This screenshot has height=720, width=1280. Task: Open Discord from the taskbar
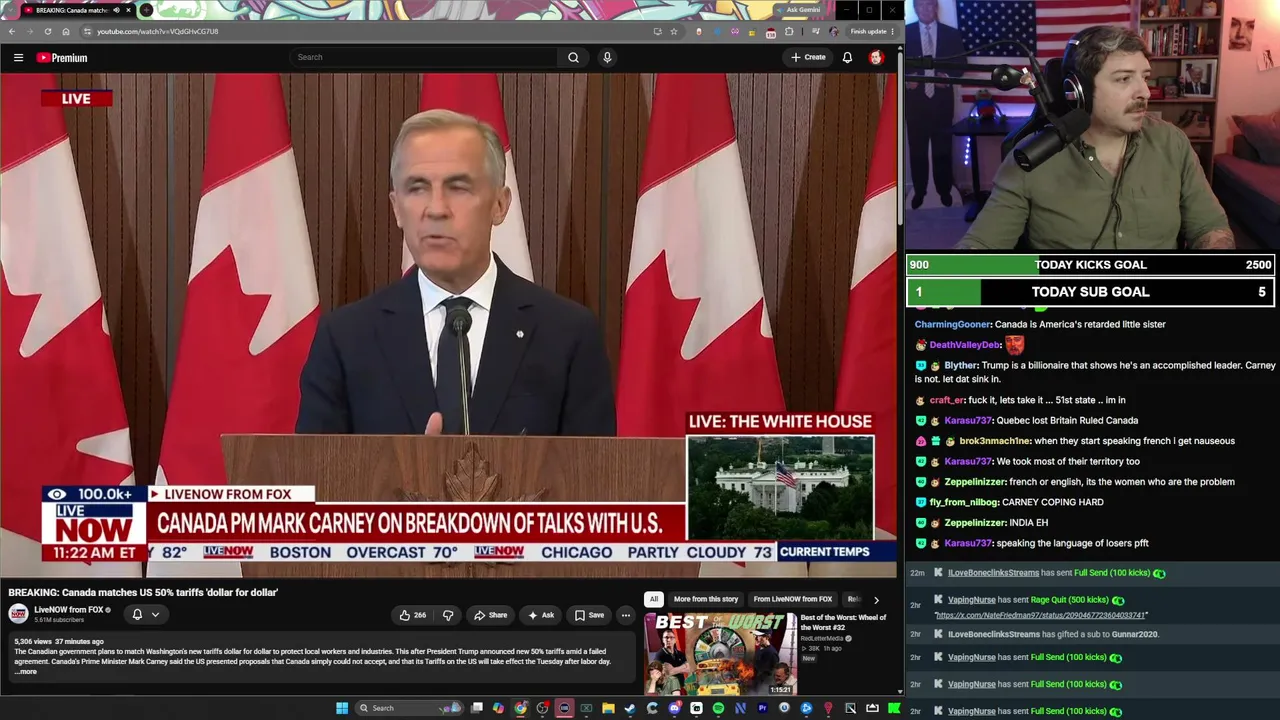pos(674,708)
